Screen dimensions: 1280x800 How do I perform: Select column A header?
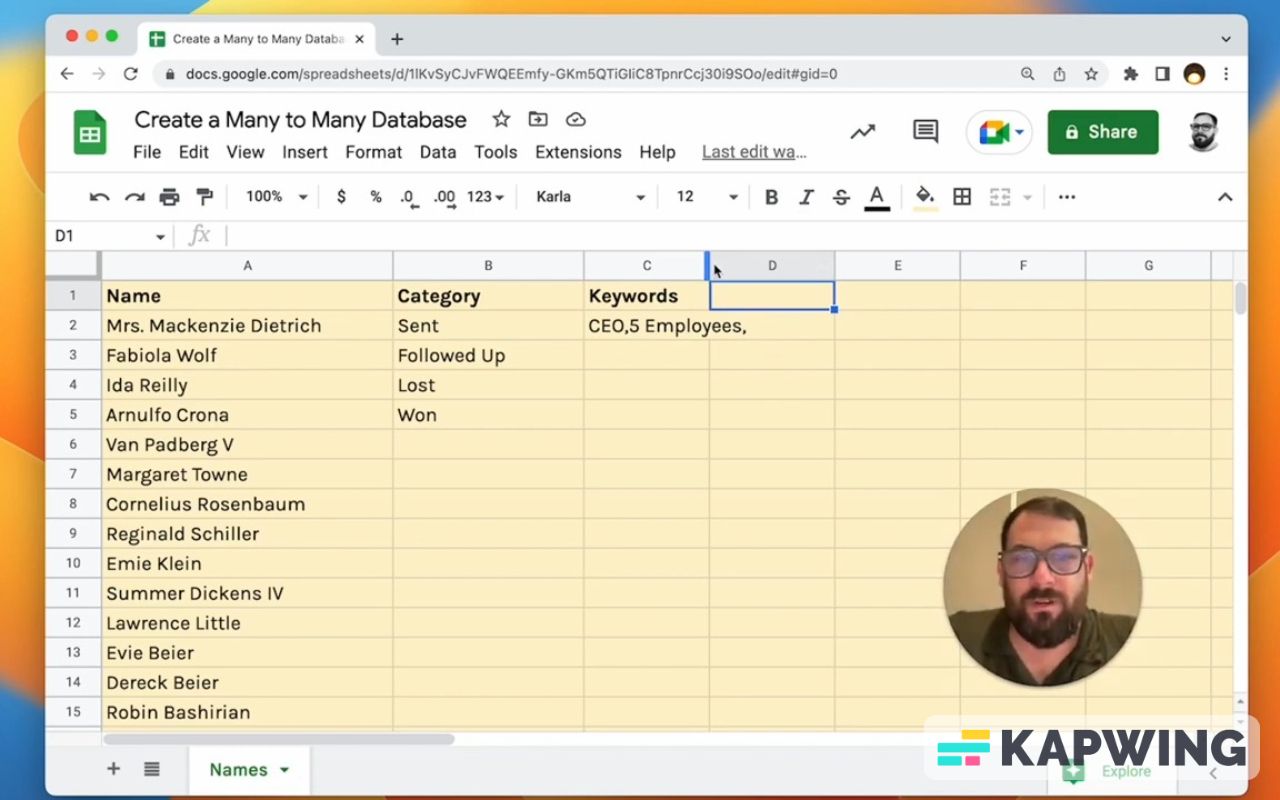(x=247, y=266)
